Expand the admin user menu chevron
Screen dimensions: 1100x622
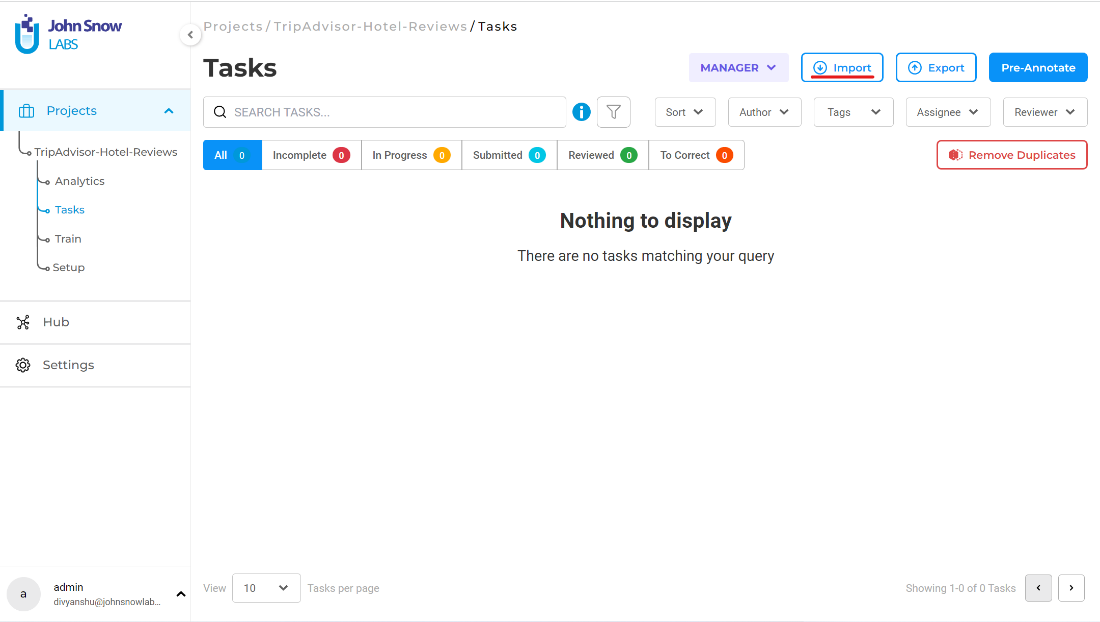click(x=181, y=594)
